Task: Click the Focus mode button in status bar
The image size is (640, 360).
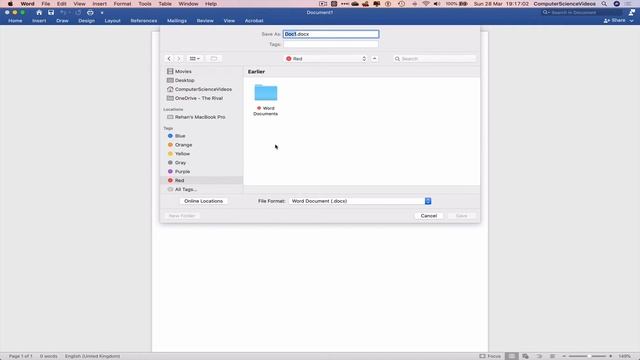Action: 490,356
